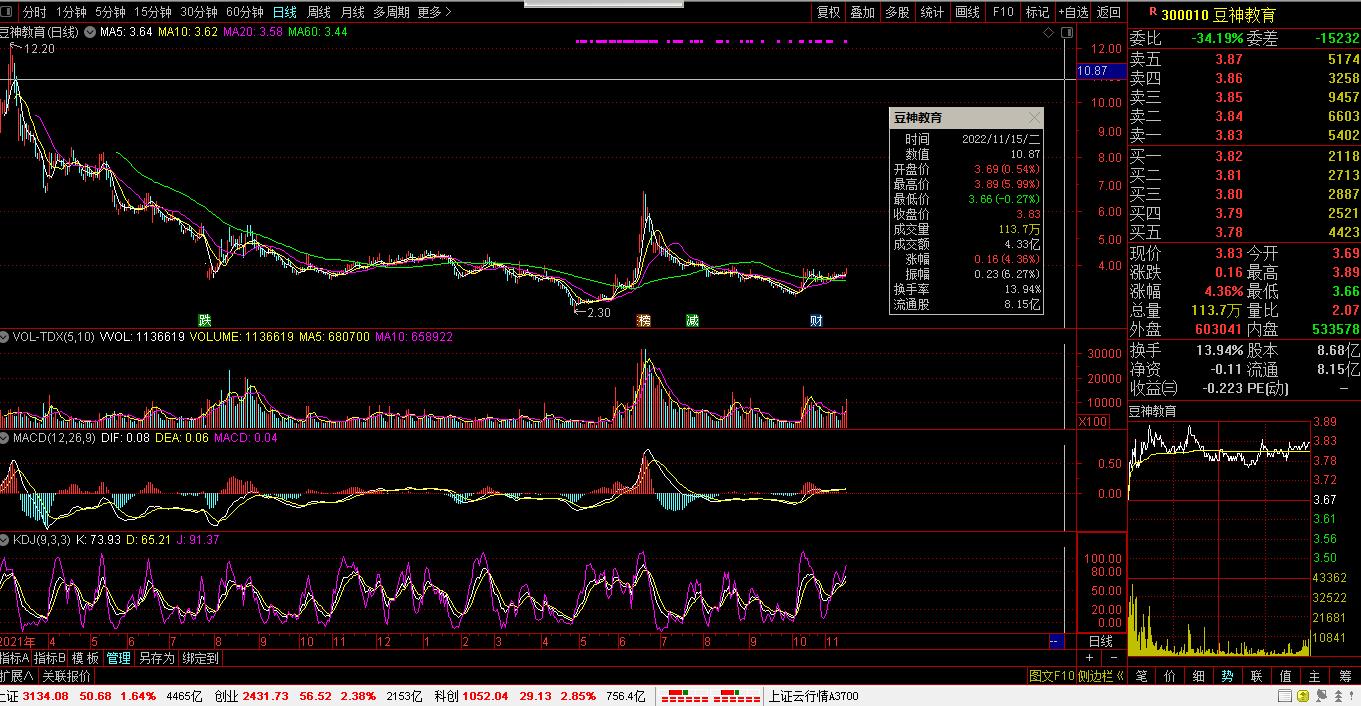Select the 60分钟 period tab
Image resolution: width=1361 pixels, height=706 pixels.
(x=244, y=12)
